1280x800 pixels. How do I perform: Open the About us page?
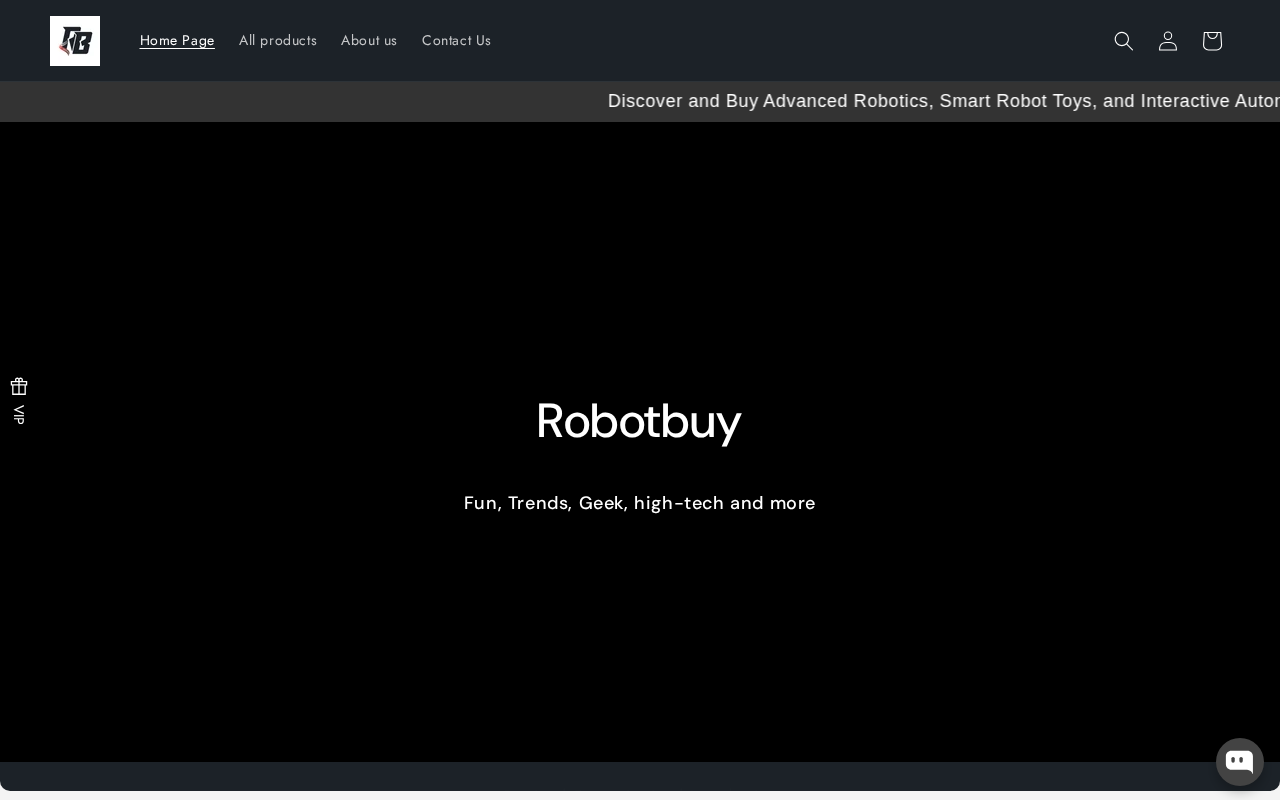[x=369, y=41]
